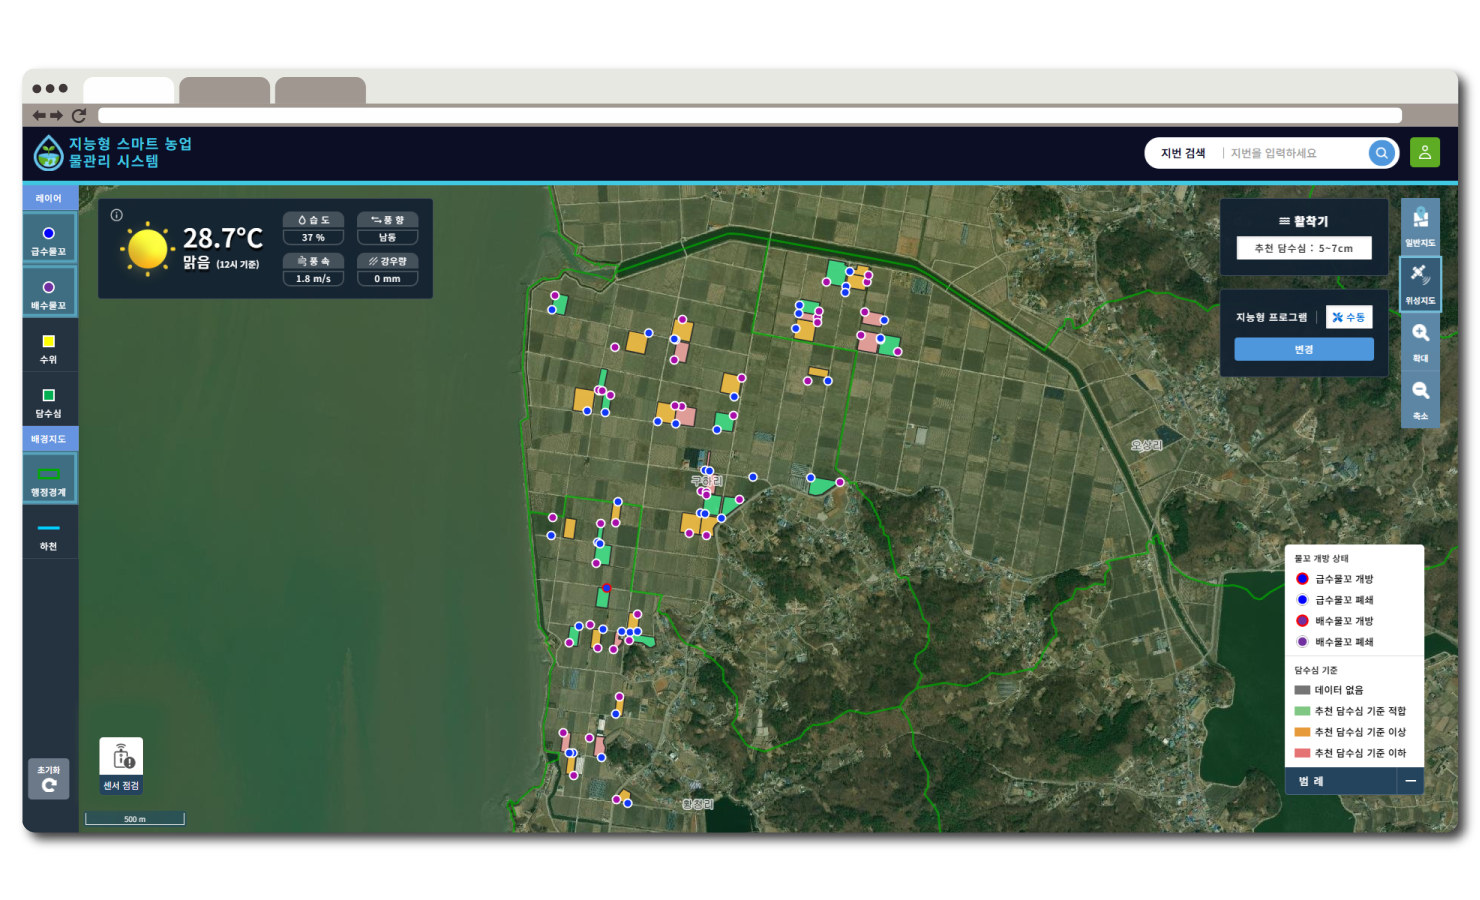
Task: Click the 지번을 입력하세요 search field
Action: pos(1295,153)
